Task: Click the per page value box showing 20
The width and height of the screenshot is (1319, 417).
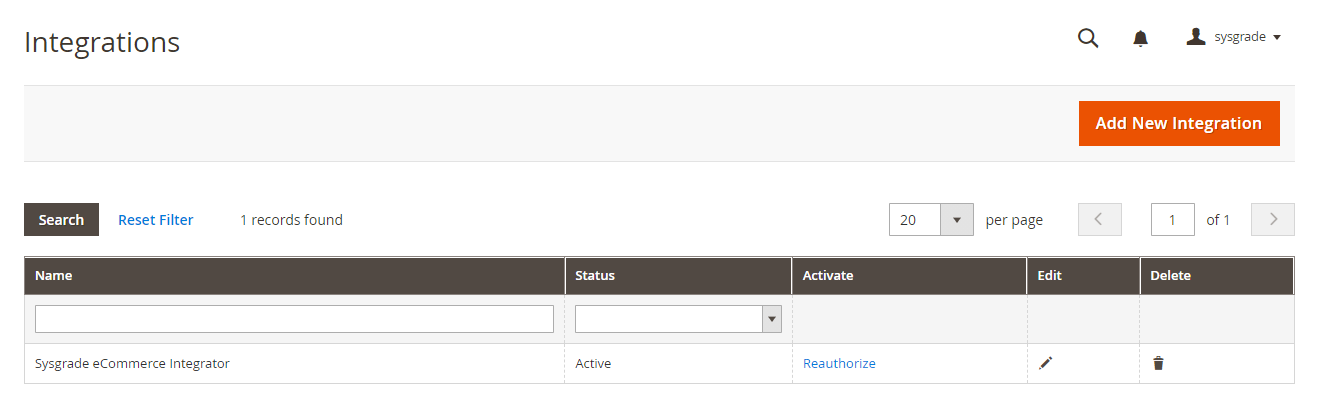Action: click(x=915, y=220)
